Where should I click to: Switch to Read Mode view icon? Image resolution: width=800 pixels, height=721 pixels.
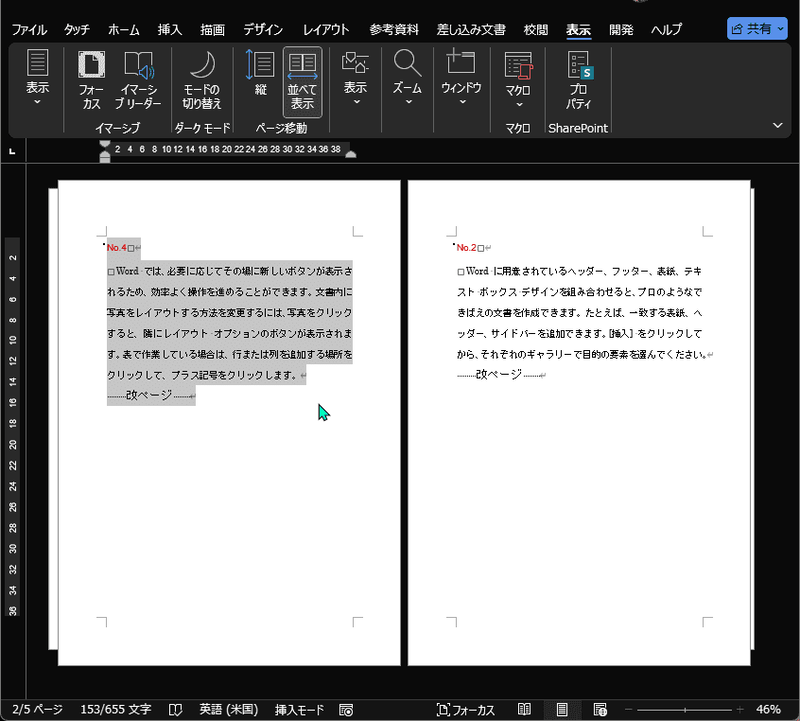tap(524, 709)
